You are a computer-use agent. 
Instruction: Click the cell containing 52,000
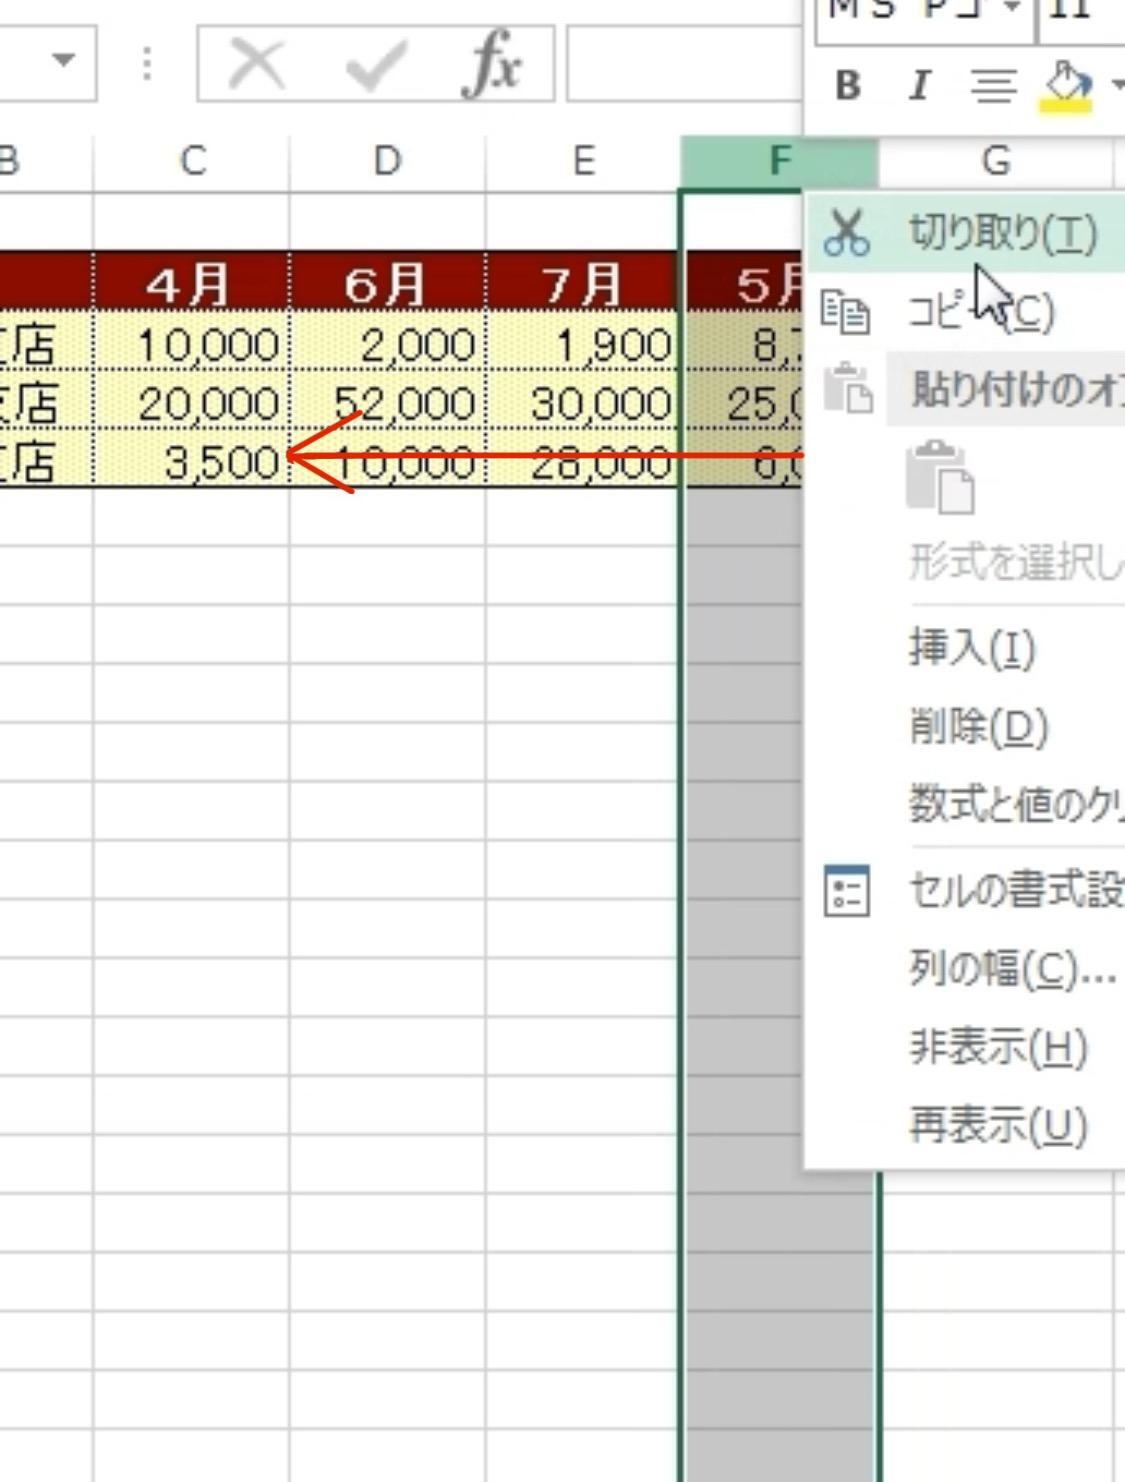click(387, 402)
